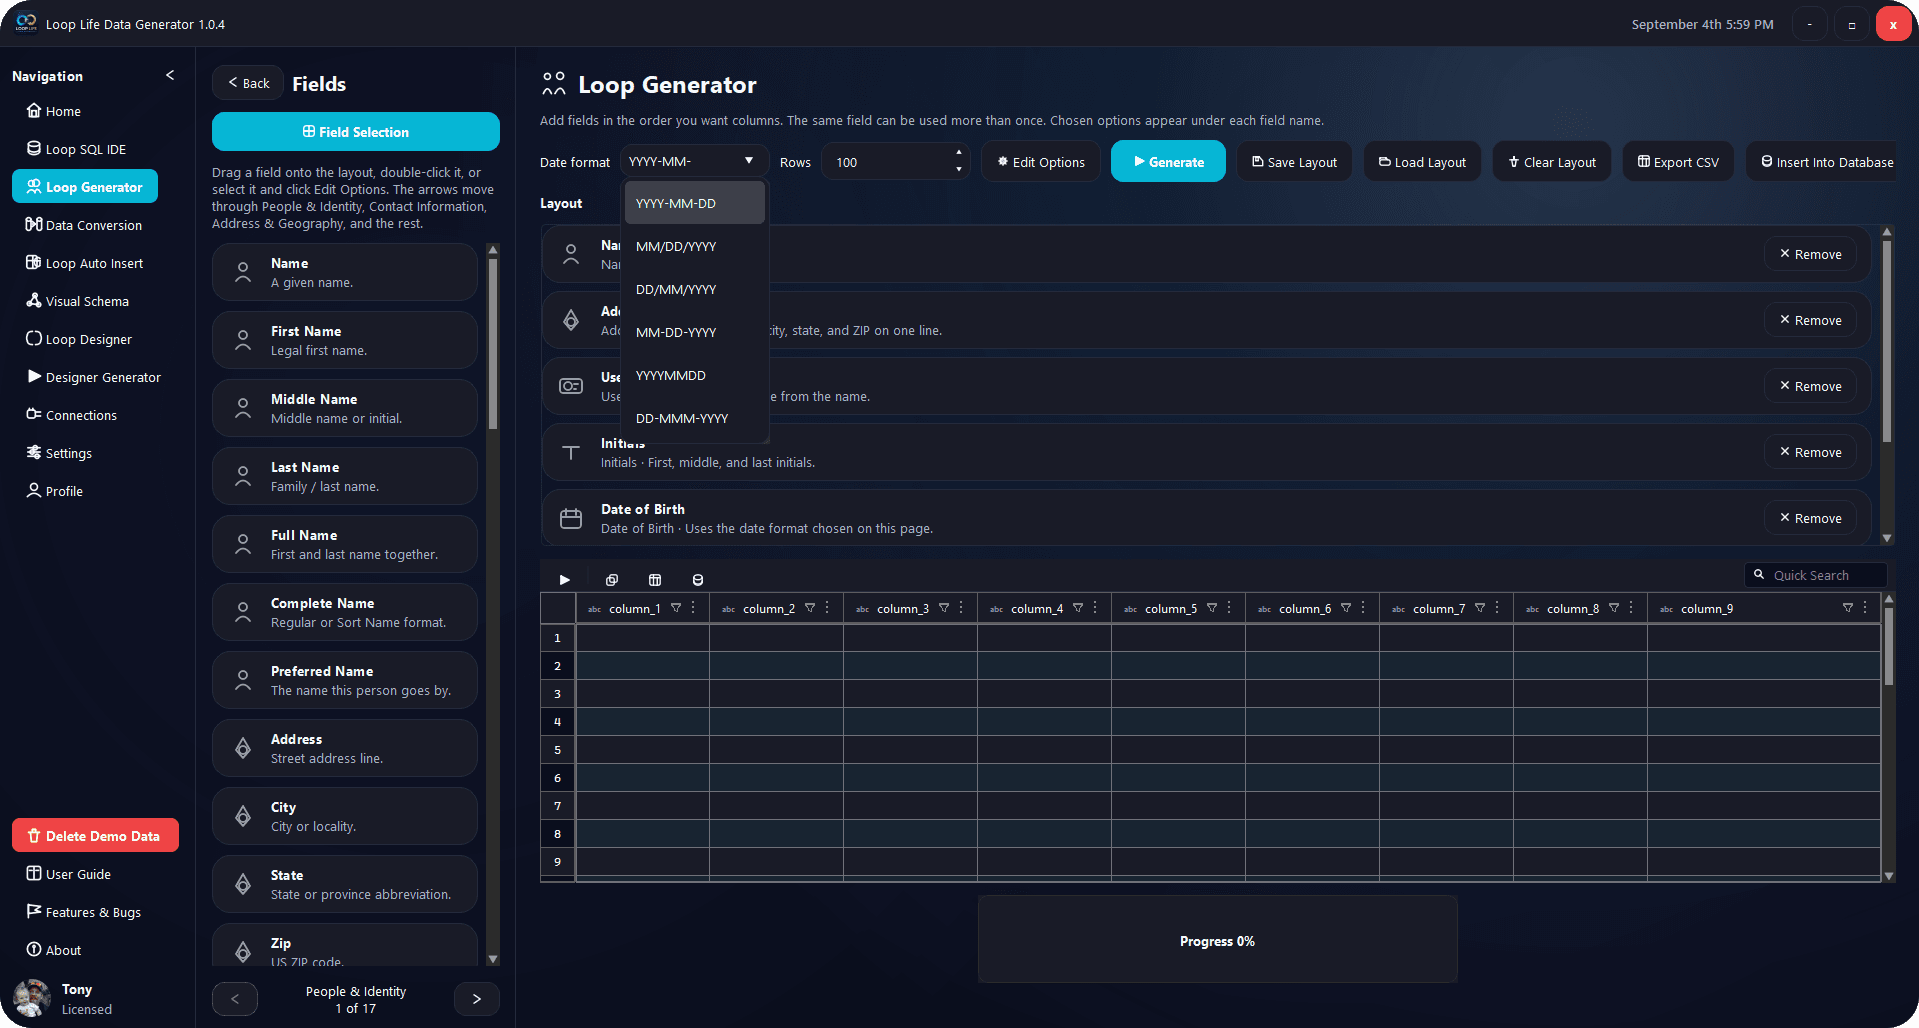
Task: Select the First Name field card
Action: pyautogui.click(x=344, y=340)
